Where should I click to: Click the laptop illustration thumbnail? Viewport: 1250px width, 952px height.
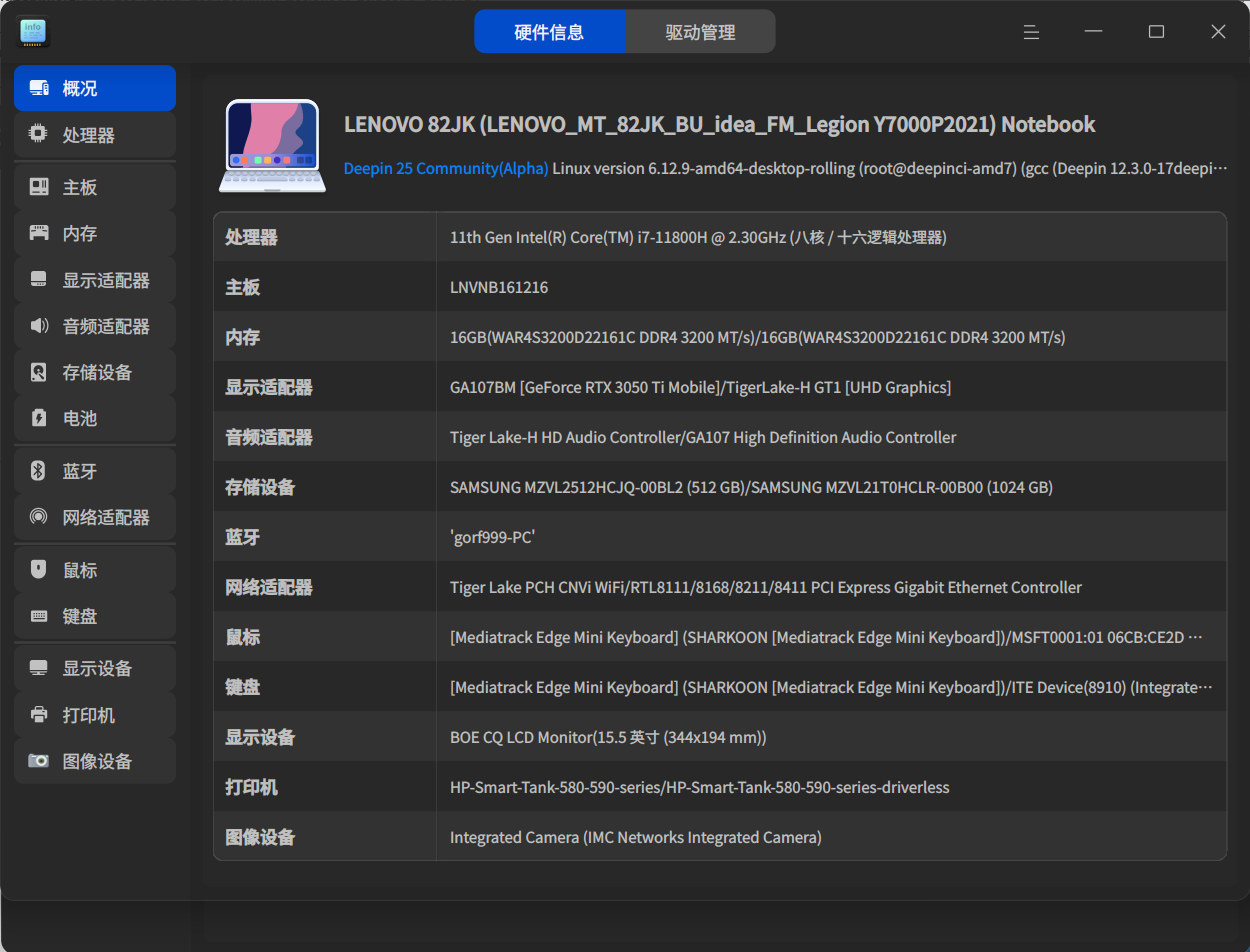pyautogui.click(x=270, y=145)
